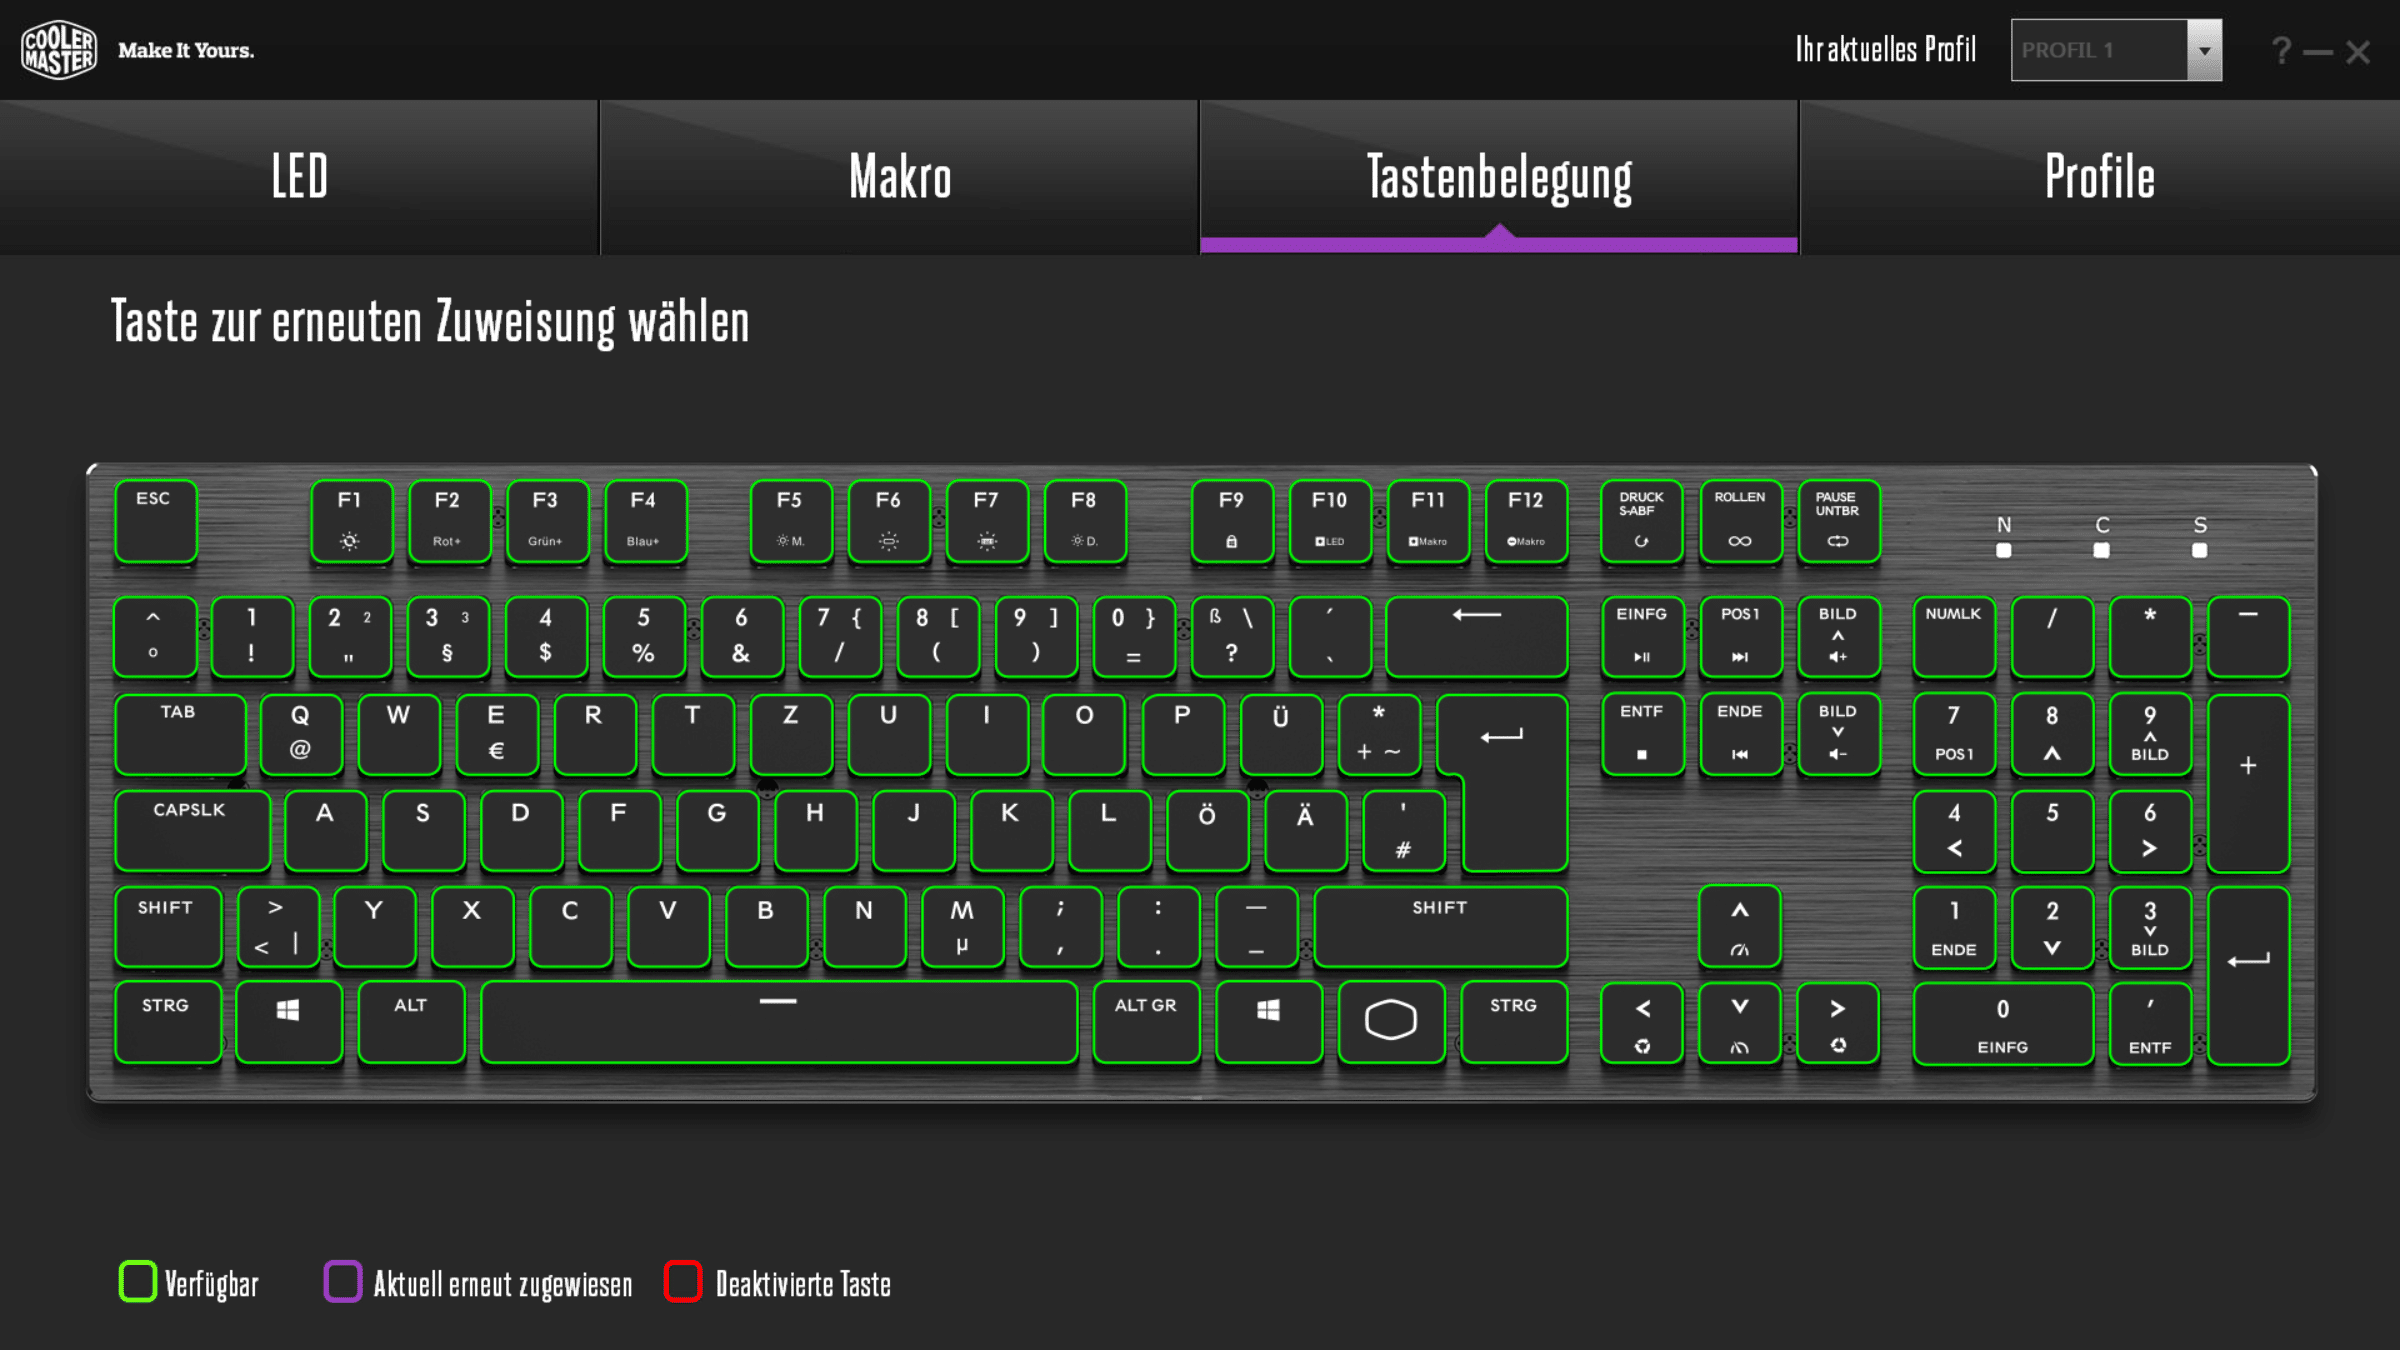Click the up arrow key

[x=1740, y=927]
